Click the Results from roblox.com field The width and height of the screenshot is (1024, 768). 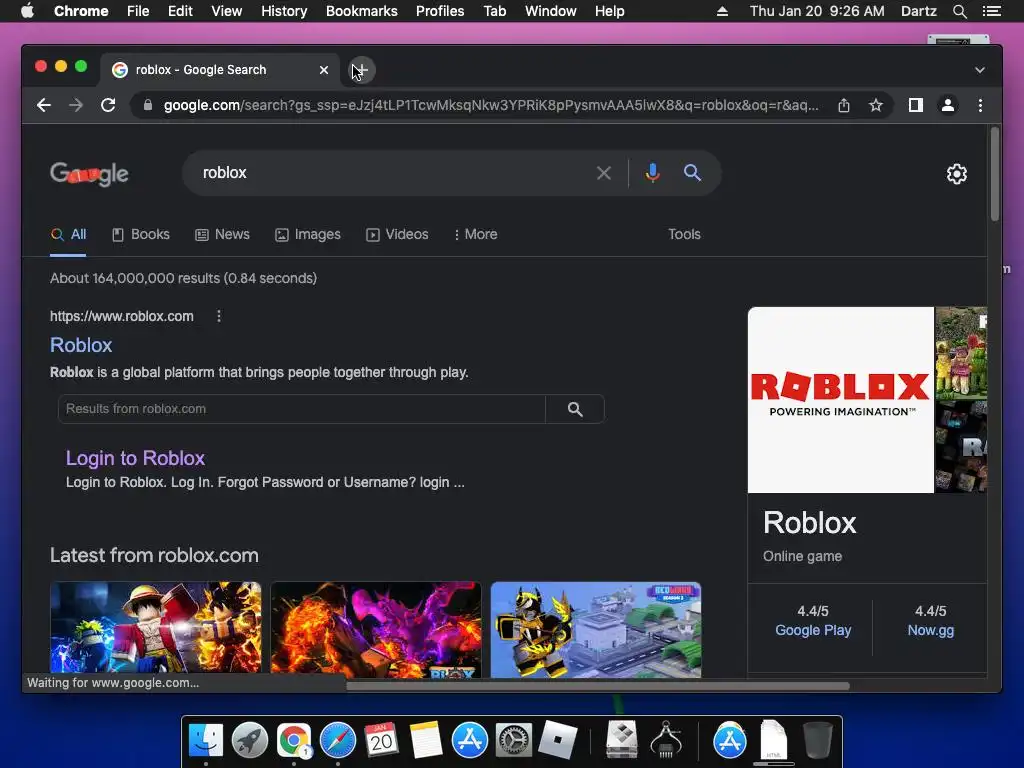[302, 409]
